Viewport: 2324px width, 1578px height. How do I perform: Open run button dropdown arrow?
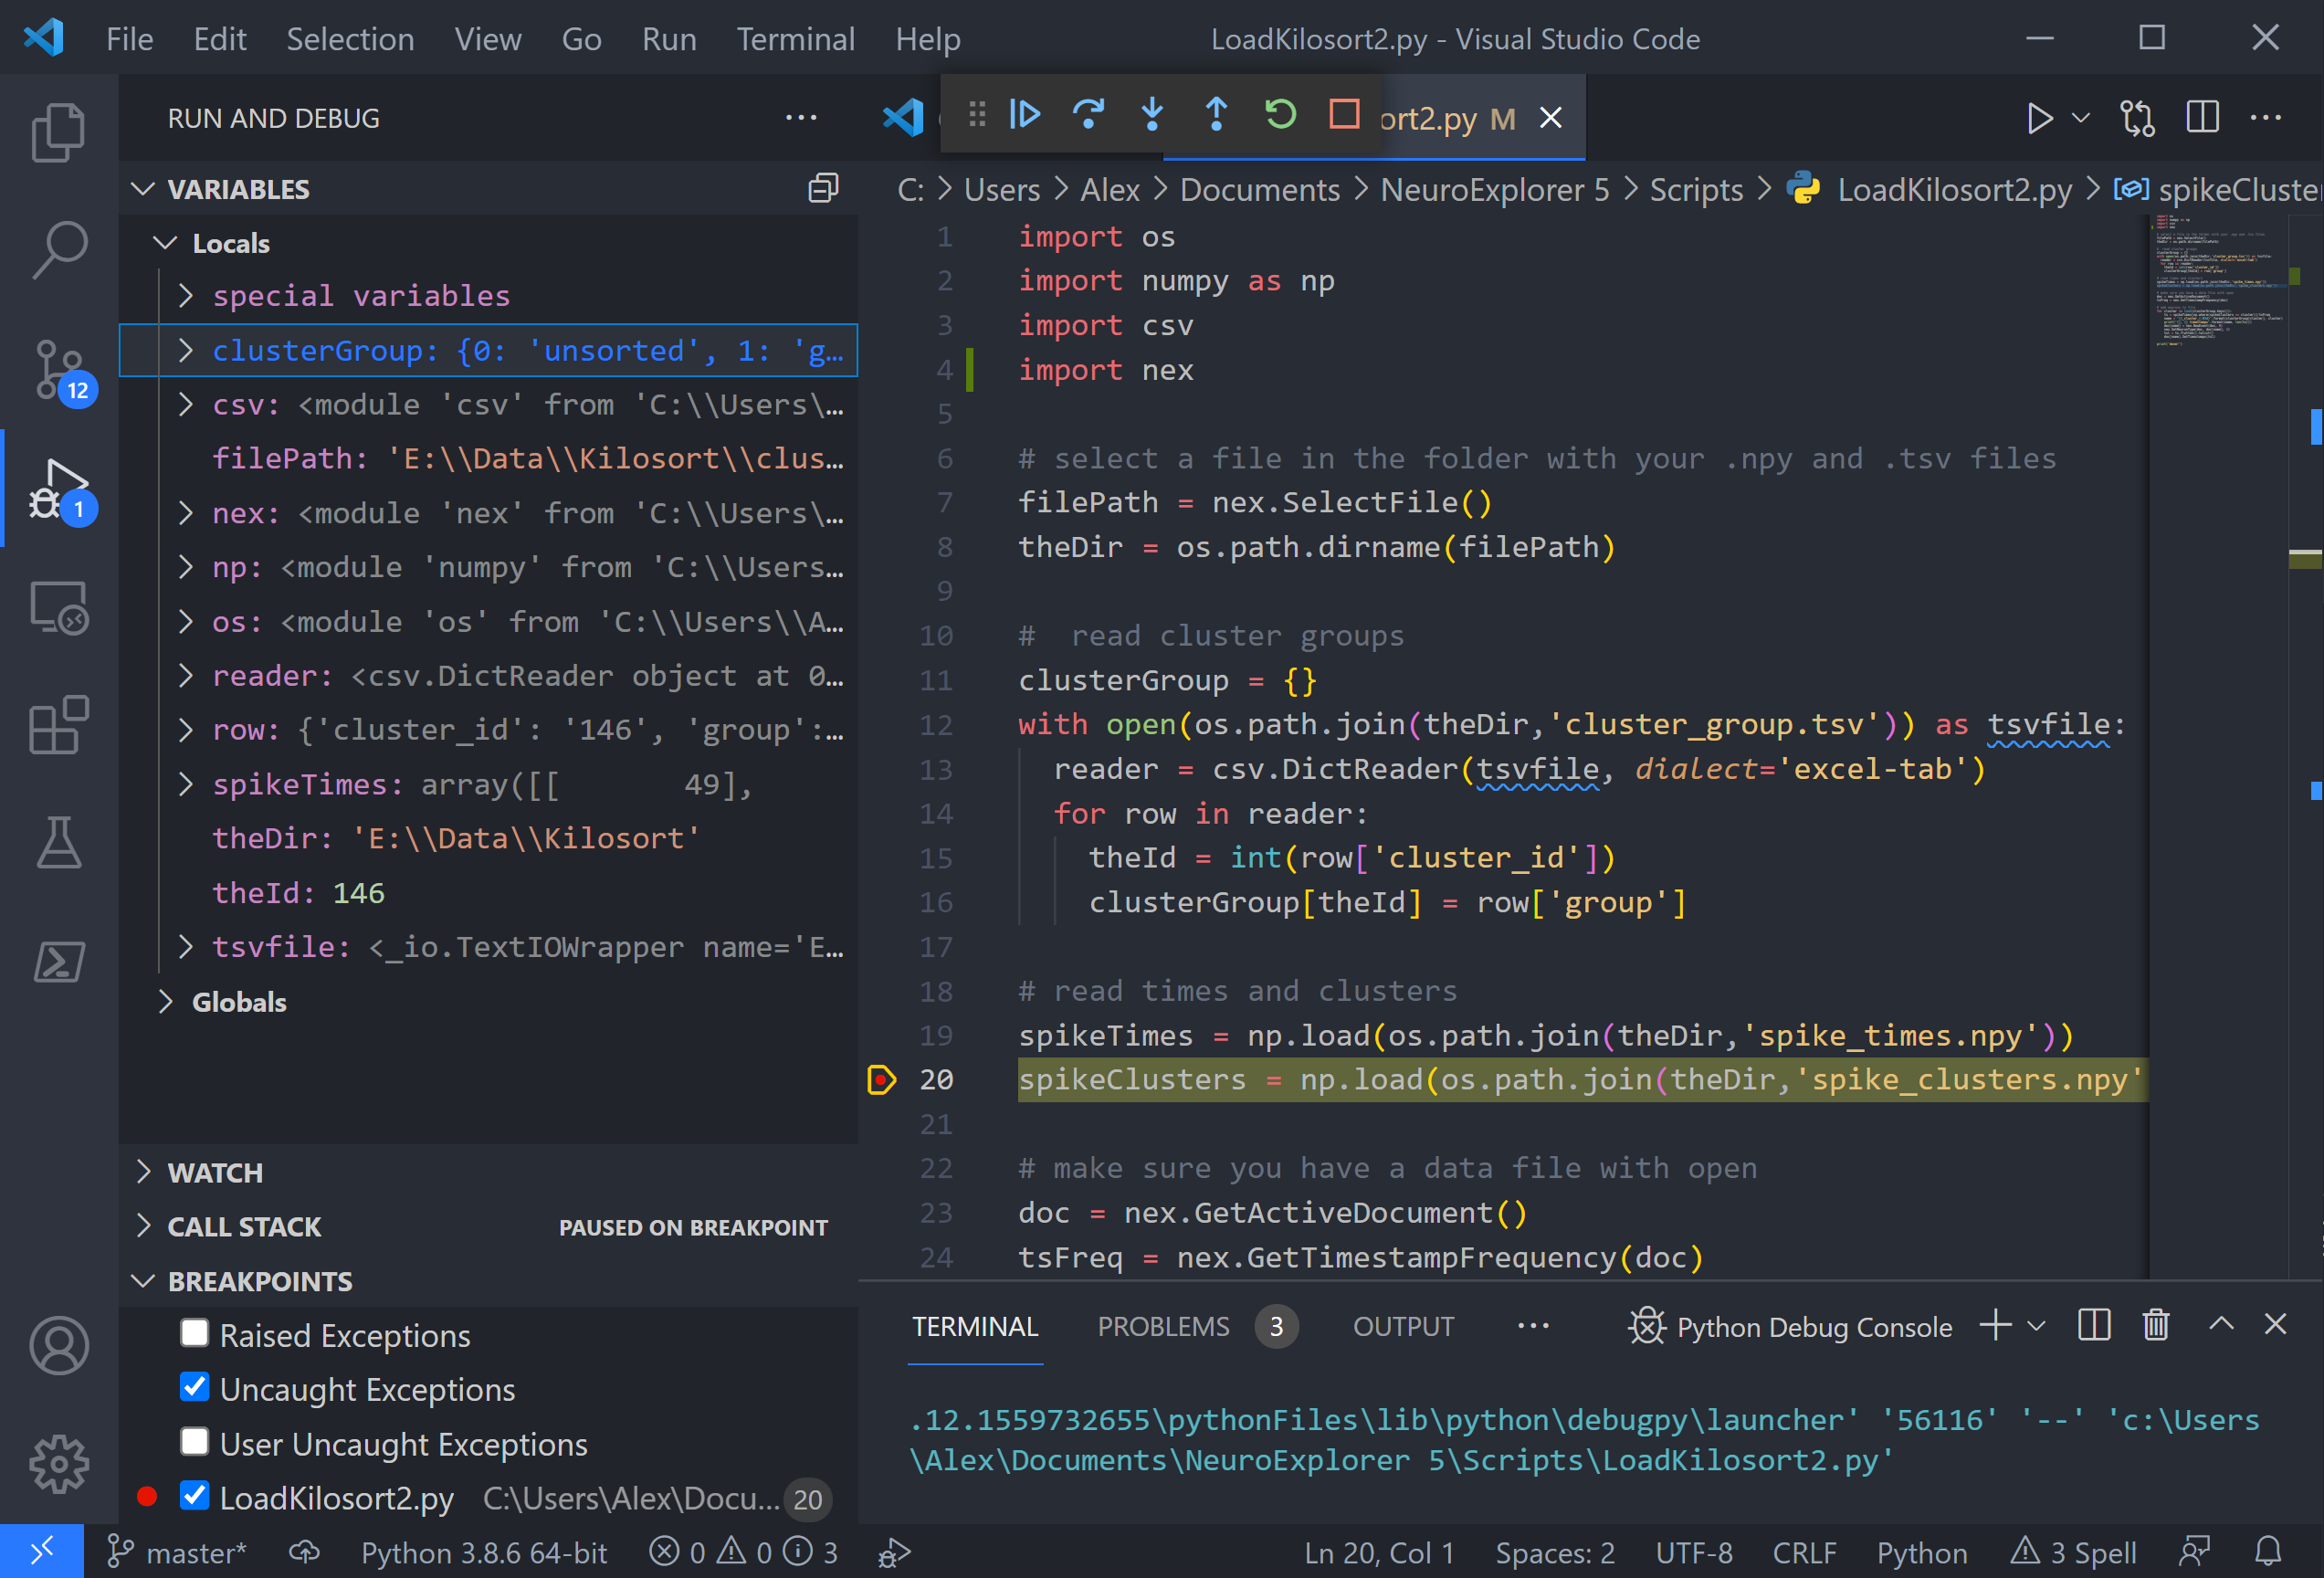(2081, 118)
